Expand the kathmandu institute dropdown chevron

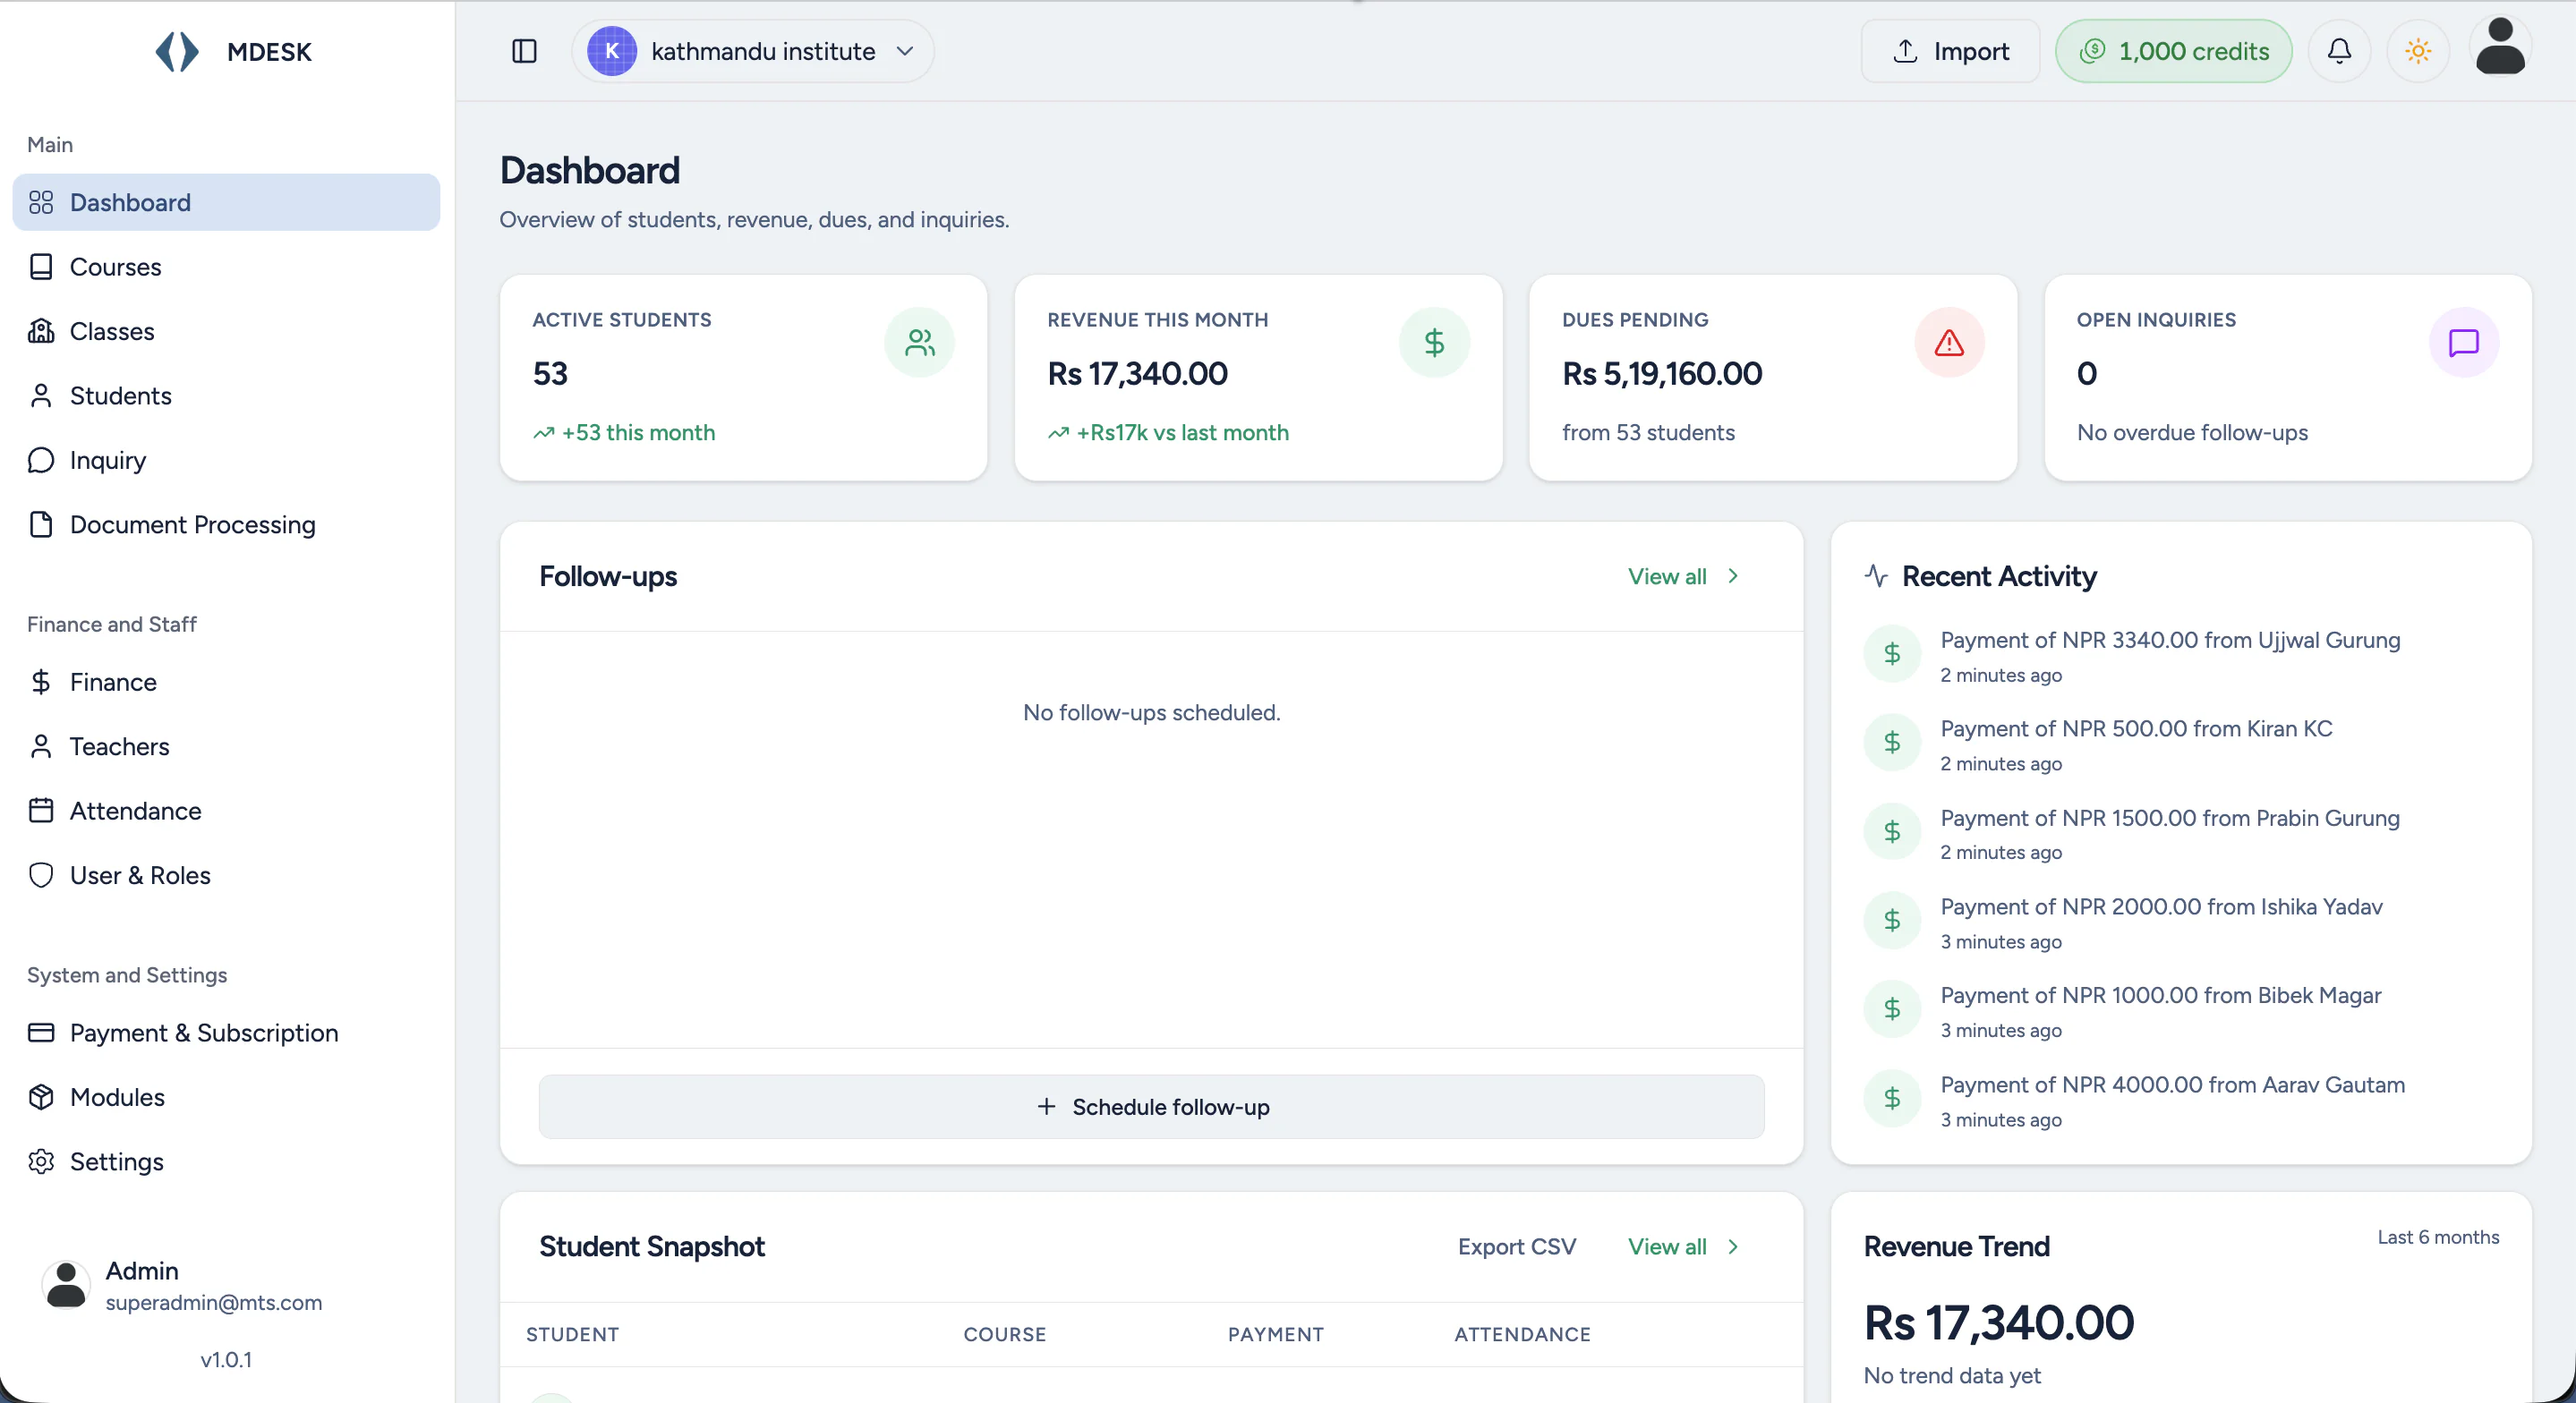click(x=905, y=51)
